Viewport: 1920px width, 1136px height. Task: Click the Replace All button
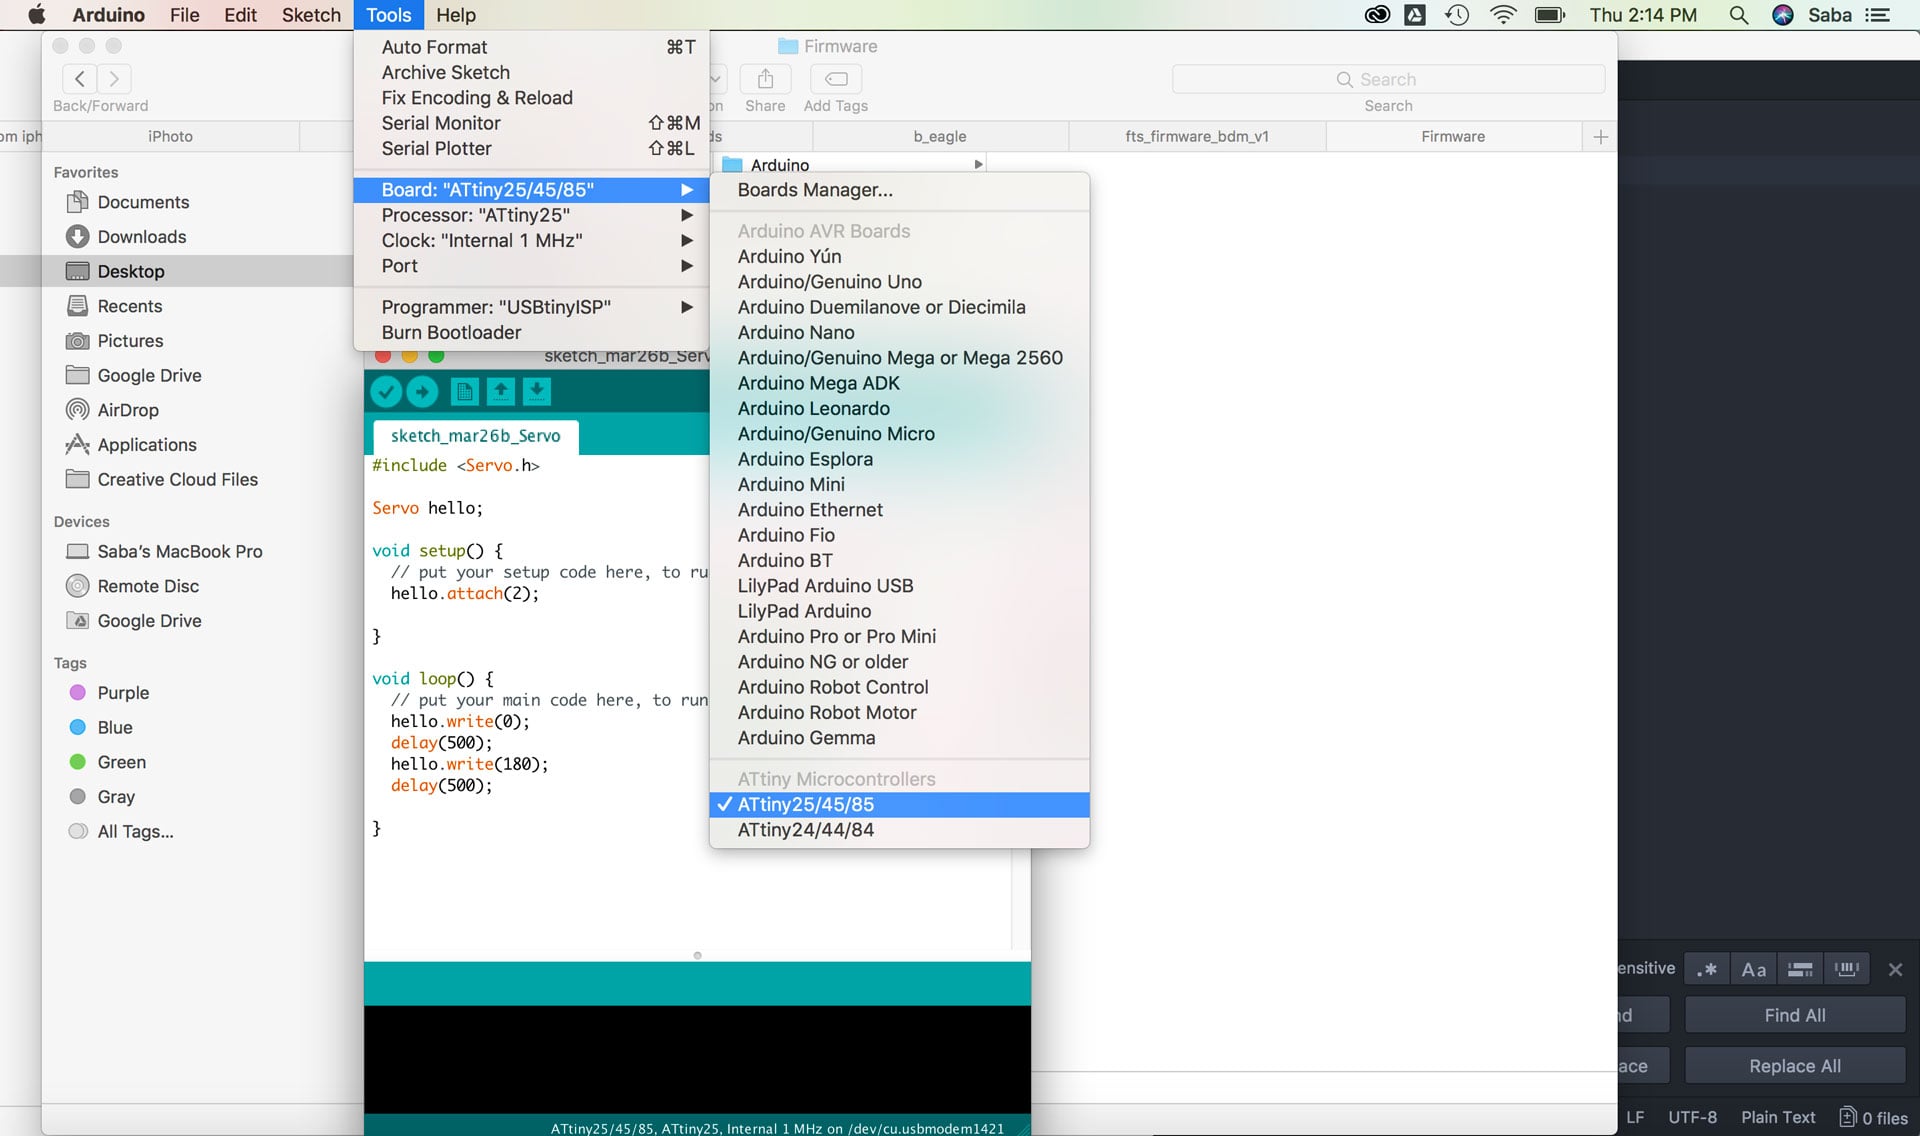(x=1795, y=1066)
